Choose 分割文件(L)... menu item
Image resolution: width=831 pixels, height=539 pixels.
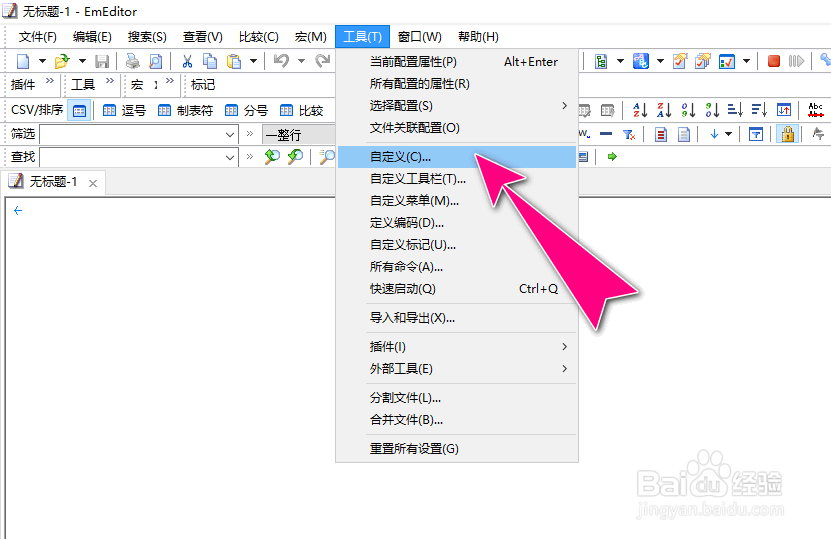(457, 398)
